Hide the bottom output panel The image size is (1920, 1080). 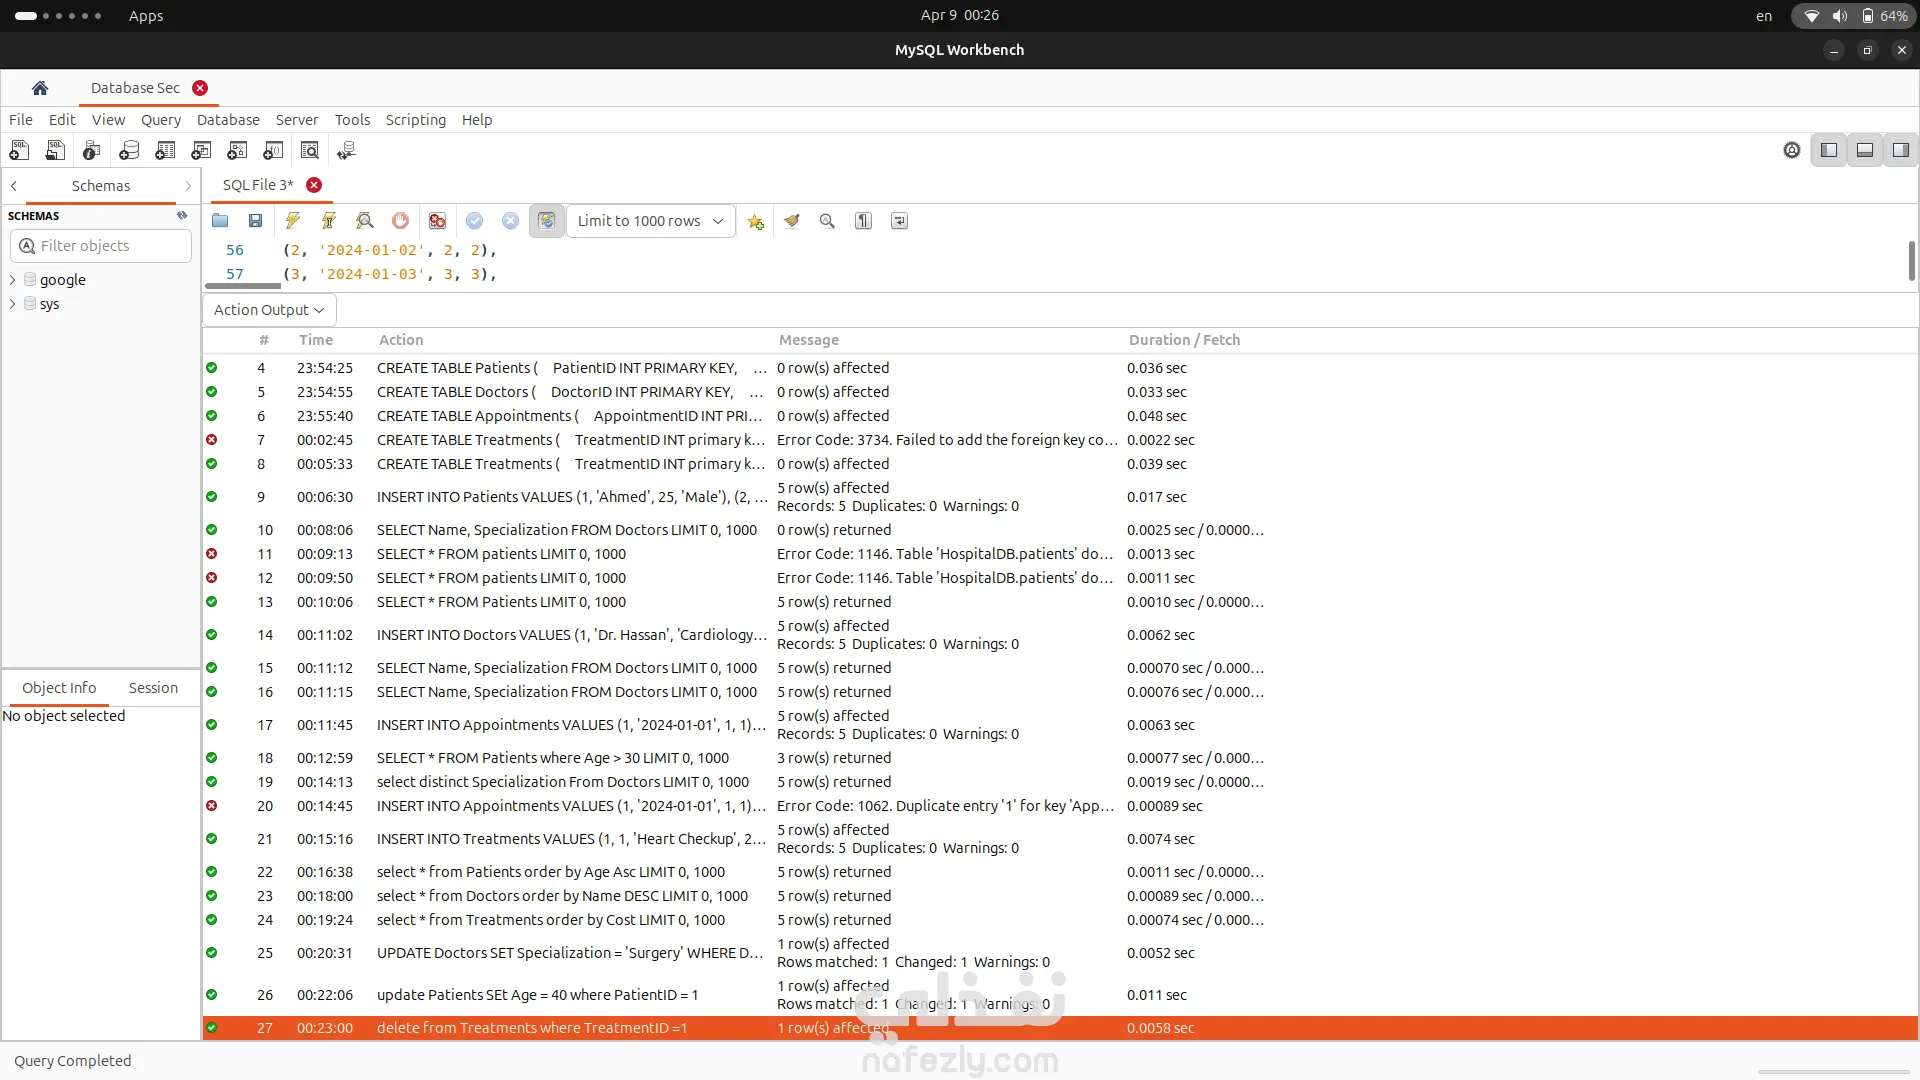(1865, 150)
